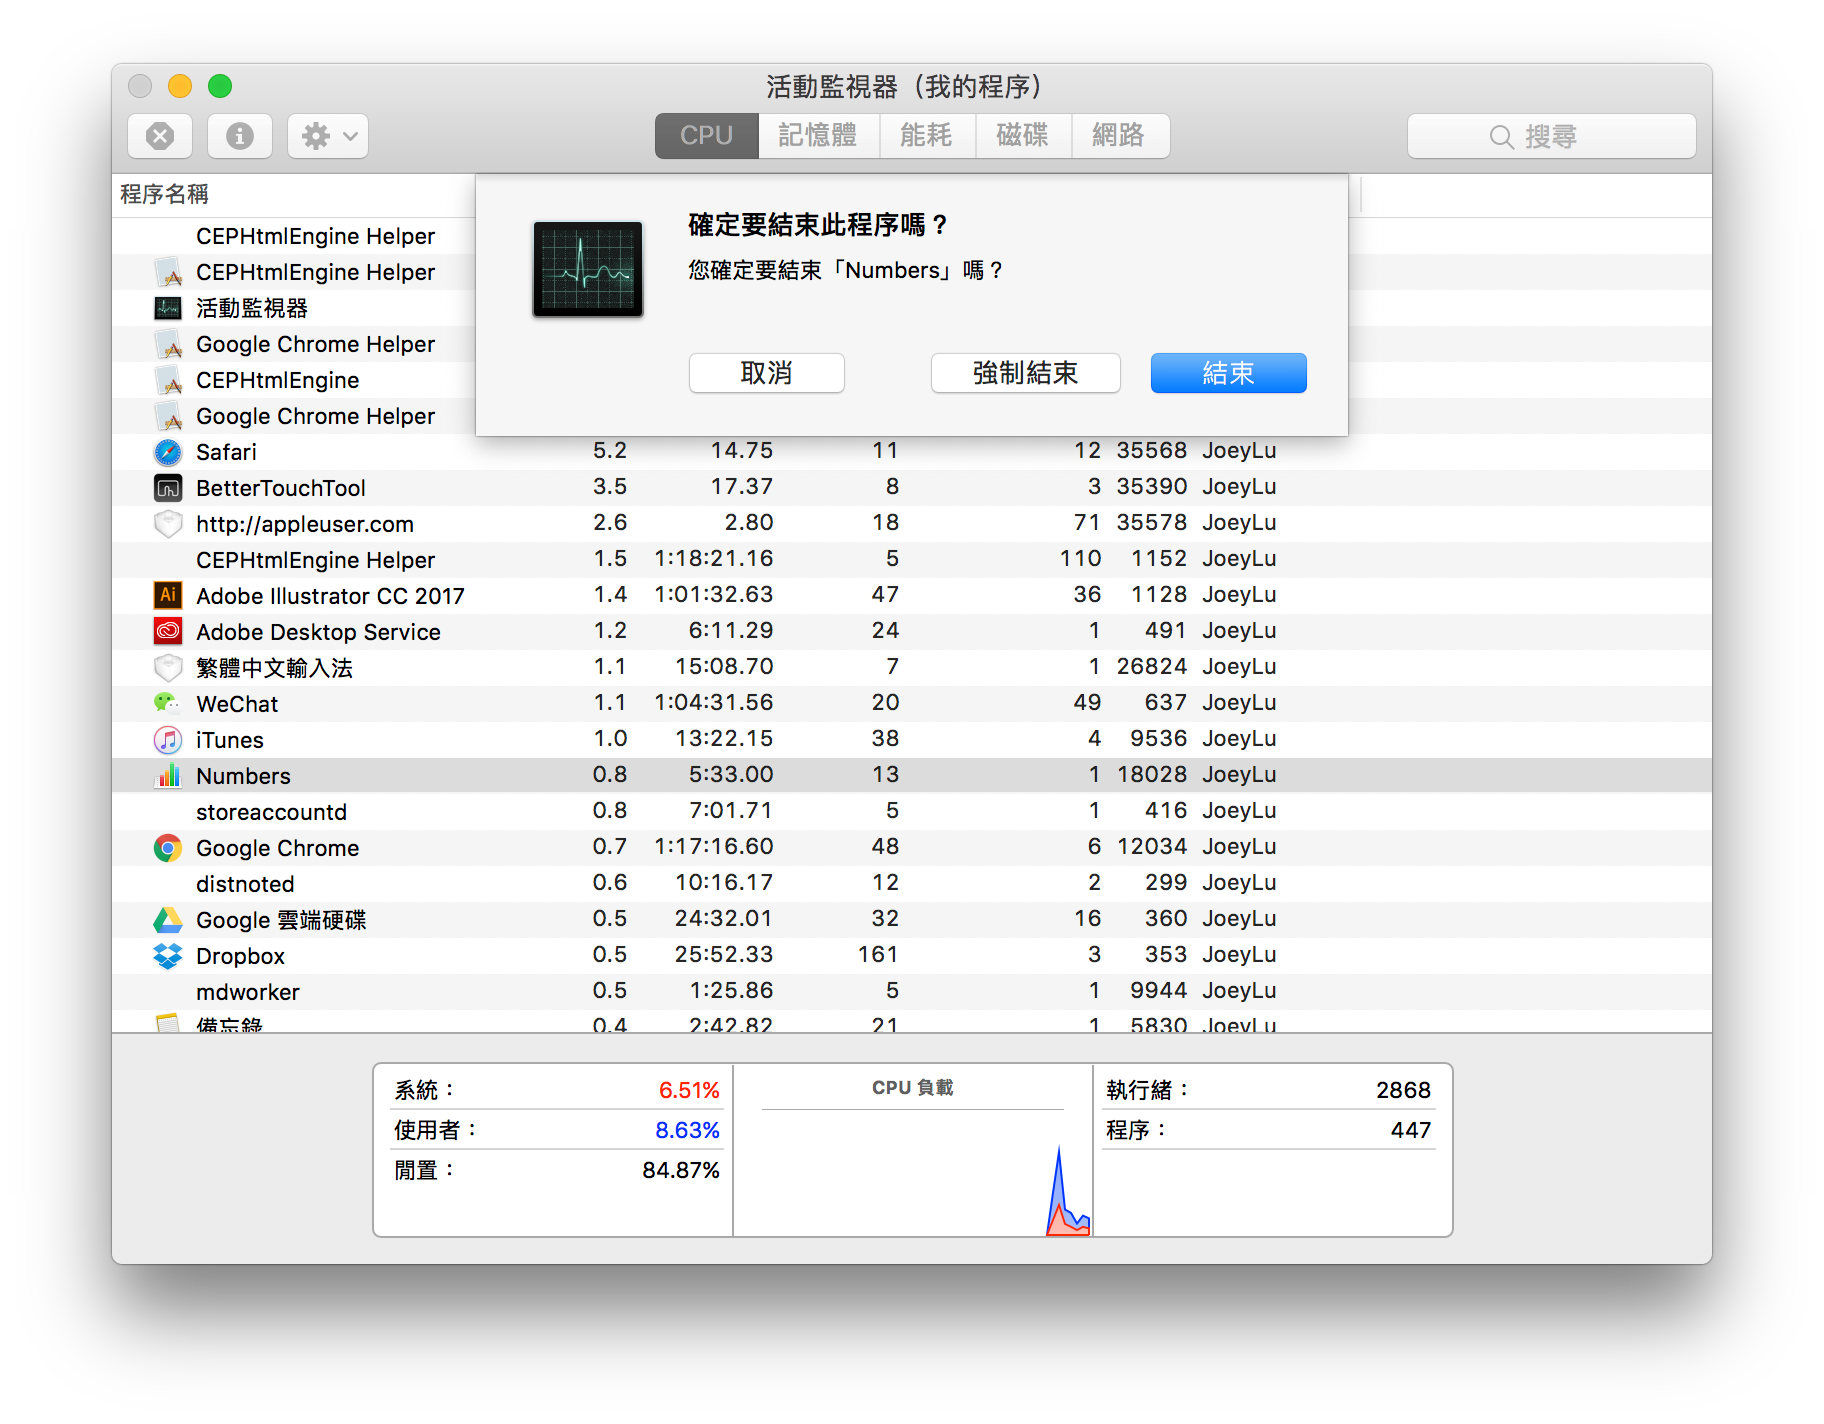
Task: Click the 閒置 84.87% value
Action: (681, 1170)
